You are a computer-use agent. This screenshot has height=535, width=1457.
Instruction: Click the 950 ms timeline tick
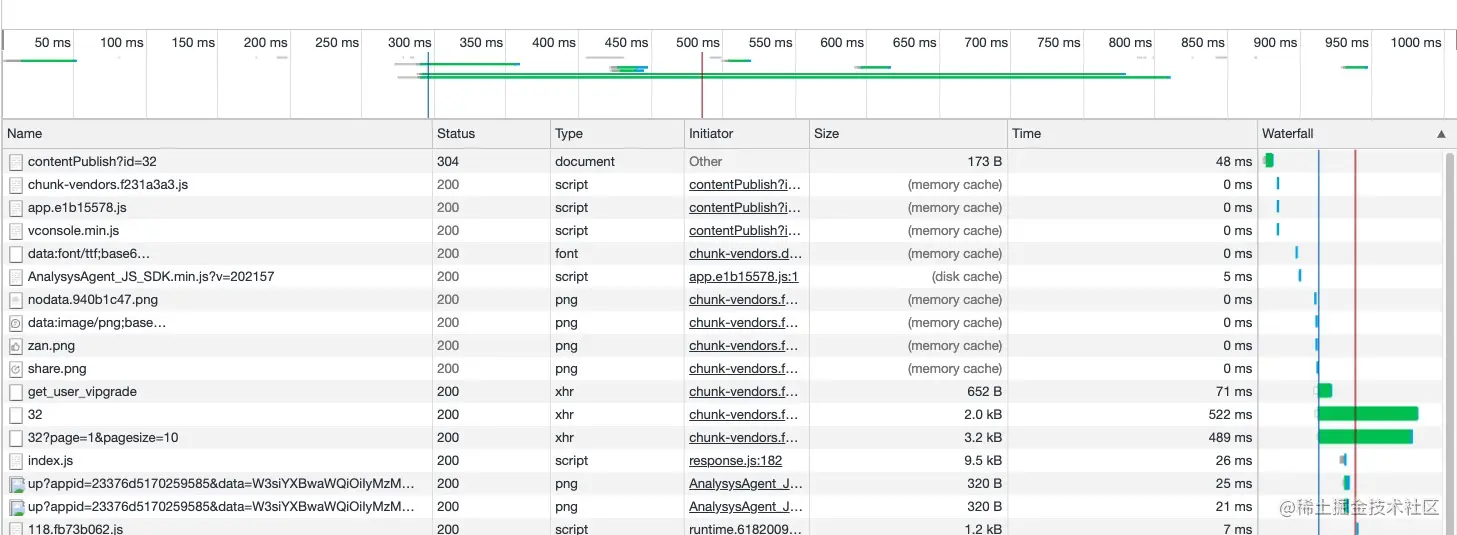[1346, 42]
